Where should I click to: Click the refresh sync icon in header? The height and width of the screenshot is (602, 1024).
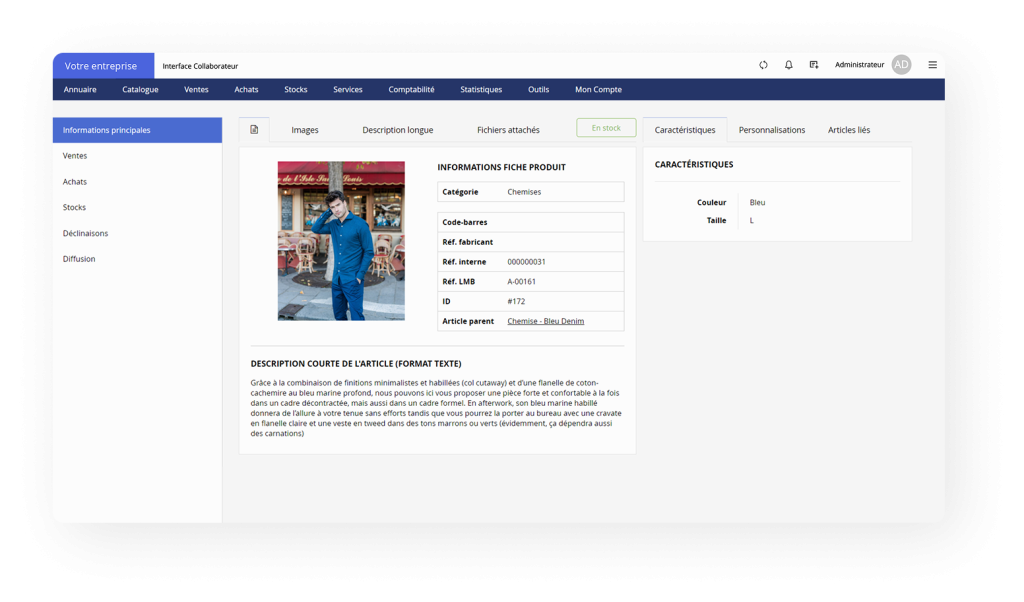[763, 65]
